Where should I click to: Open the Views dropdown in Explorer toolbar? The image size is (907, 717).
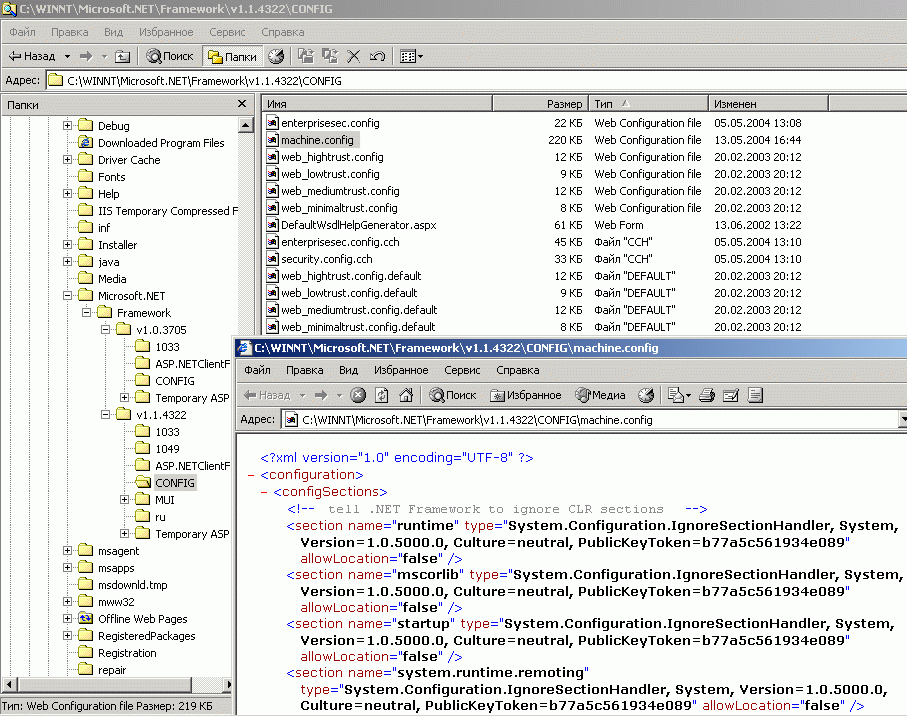point(411,57)
